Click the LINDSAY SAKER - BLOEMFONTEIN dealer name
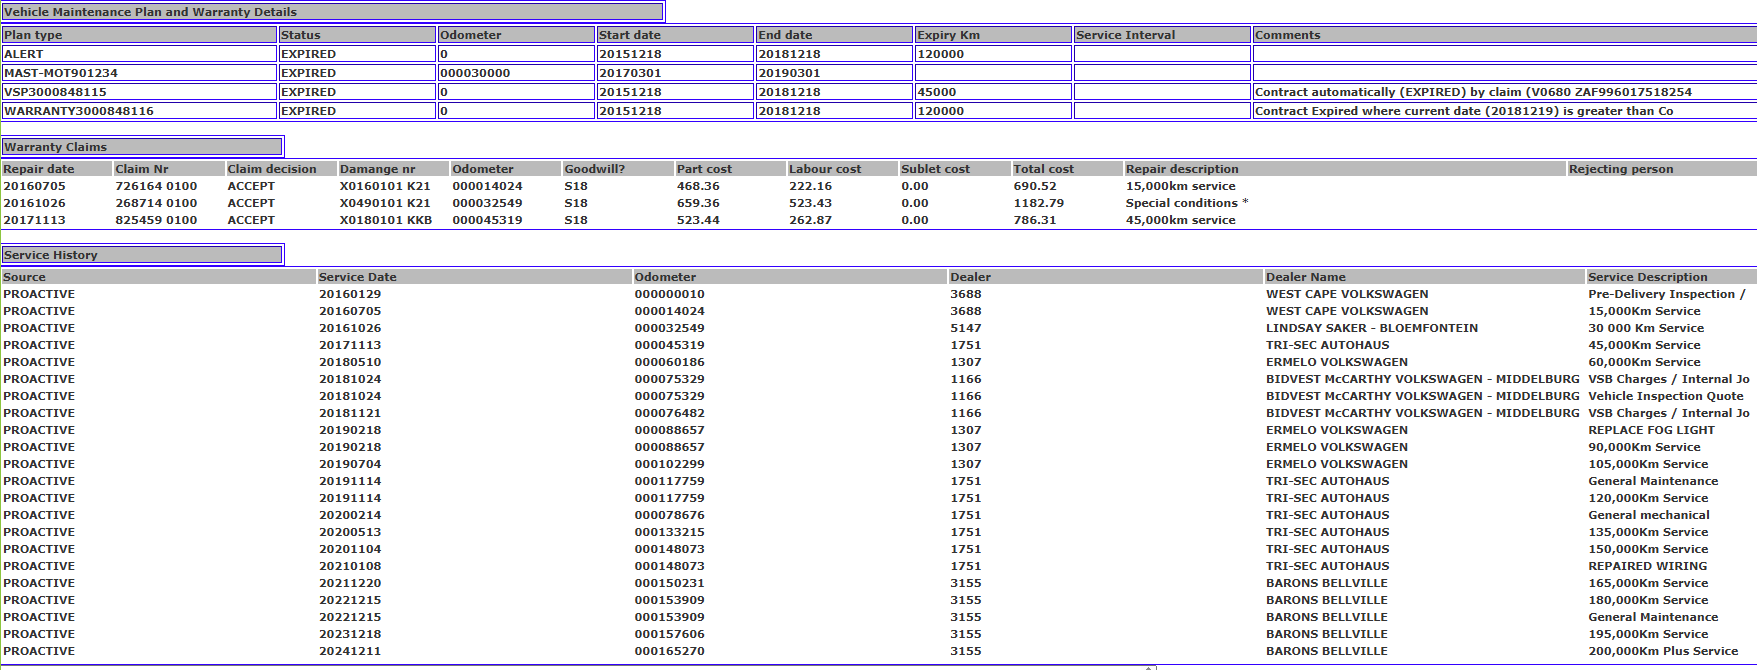The width and height of the screenshot is (1757, 670). click(x=1372, y=328)
